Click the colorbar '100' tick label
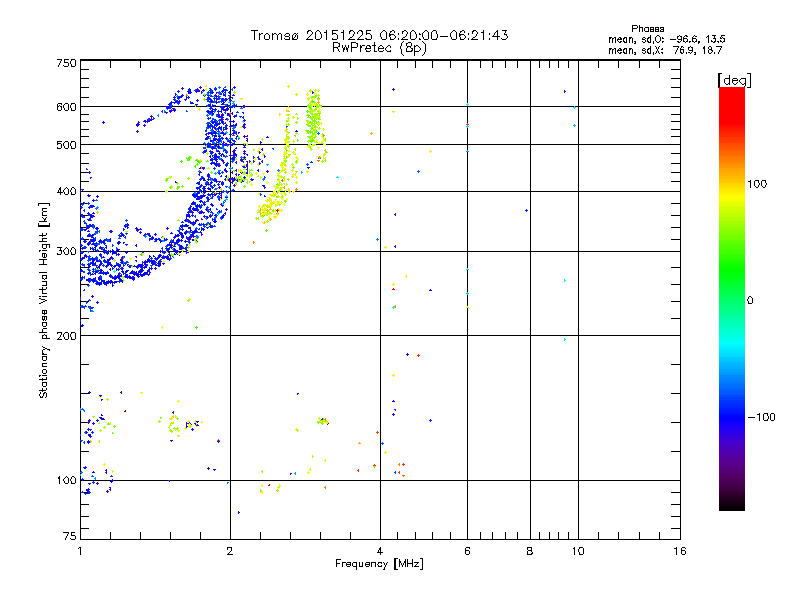 tap(757, 184)
